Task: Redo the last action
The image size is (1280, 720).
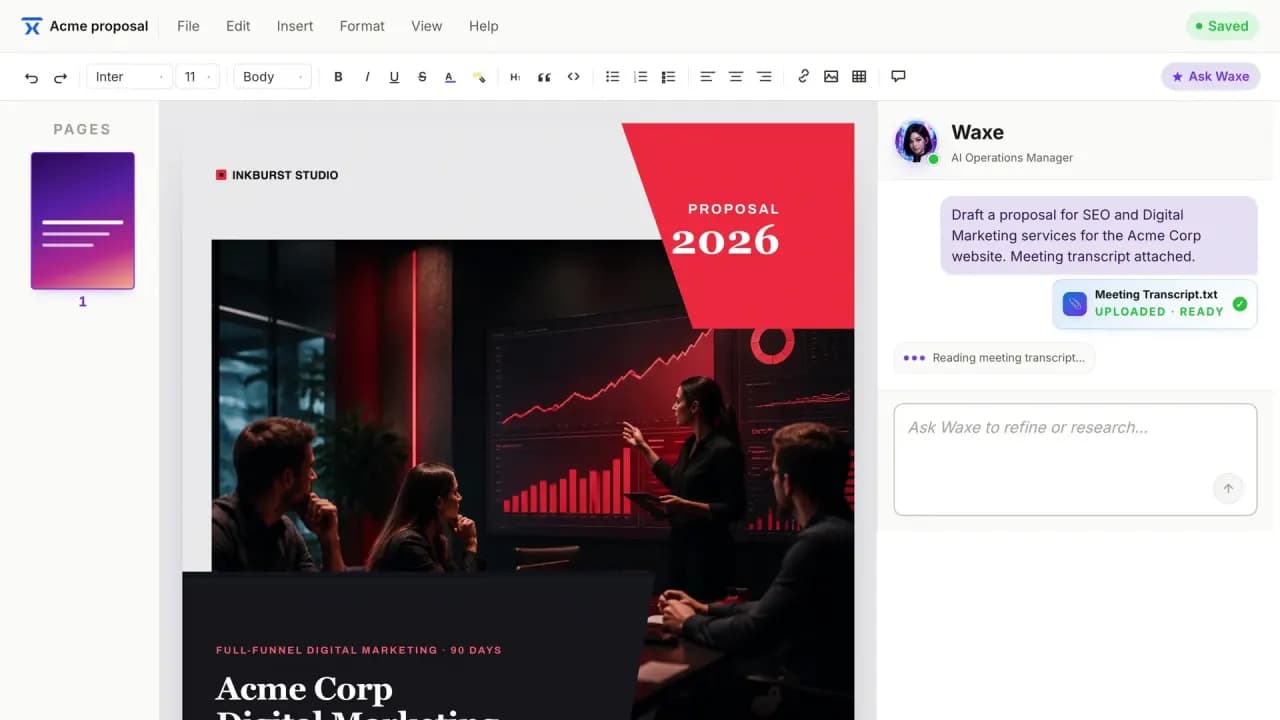Action: click(60, 77)
